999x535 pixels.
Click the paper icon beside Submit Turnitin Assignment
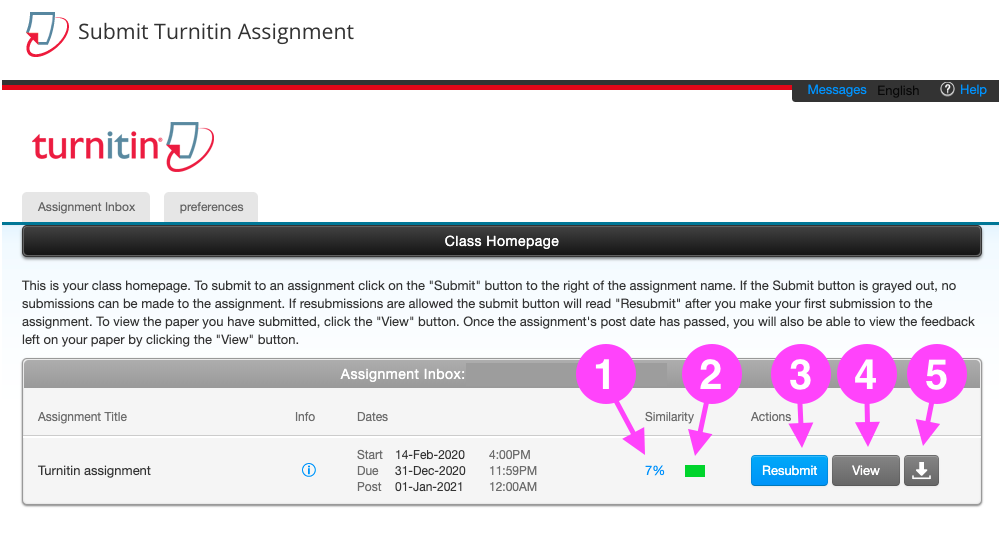(45, 33)
